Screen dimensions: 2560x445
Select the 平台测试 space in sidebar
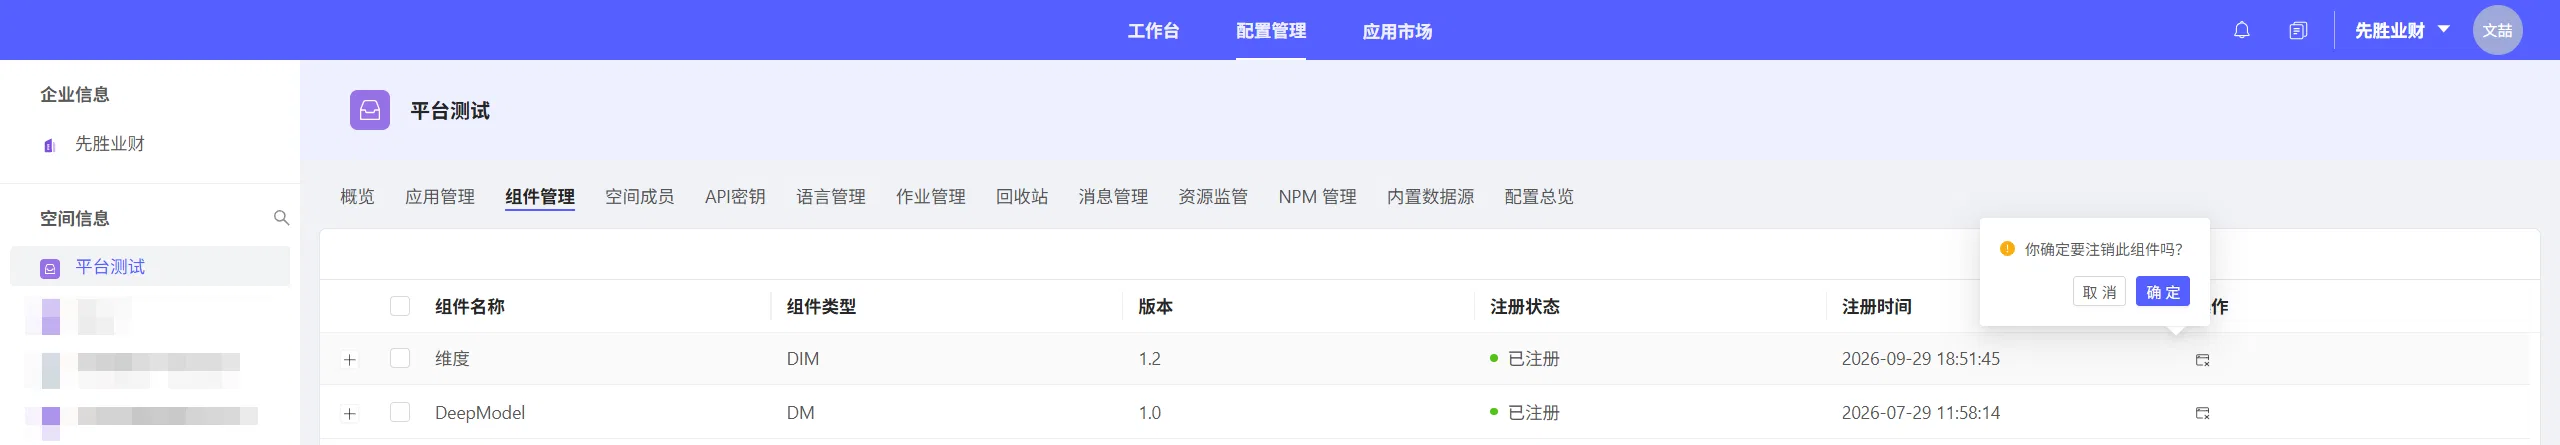tap(150, 267)
